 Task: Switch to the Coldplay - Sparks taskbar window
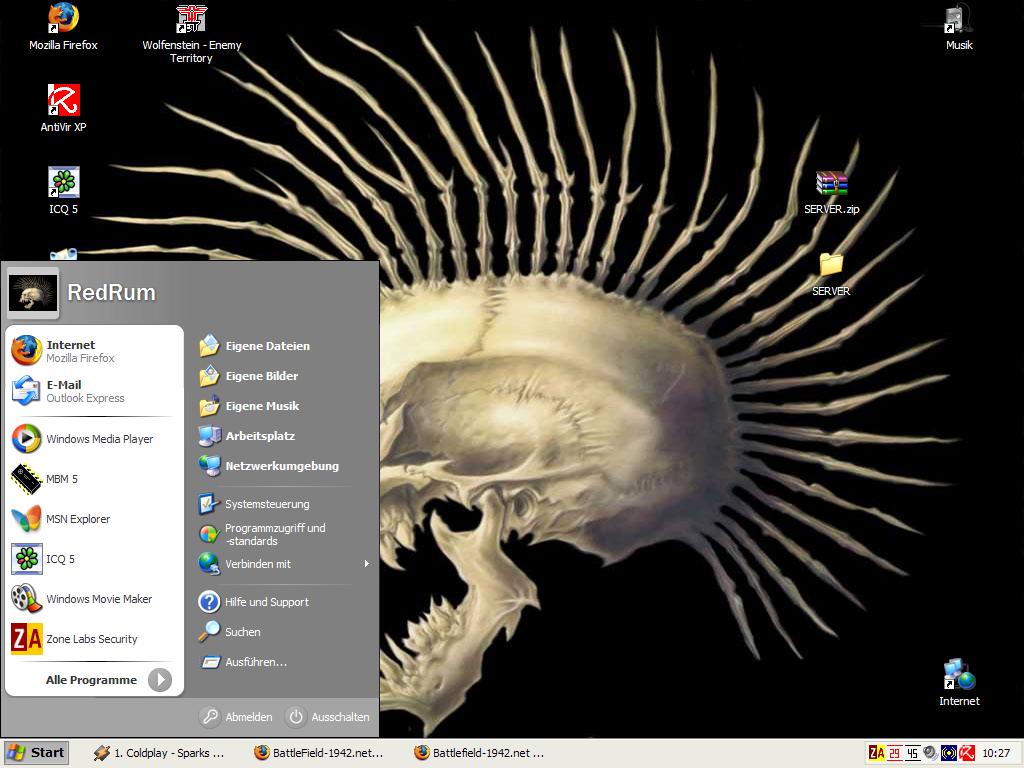tap(160, 753)
